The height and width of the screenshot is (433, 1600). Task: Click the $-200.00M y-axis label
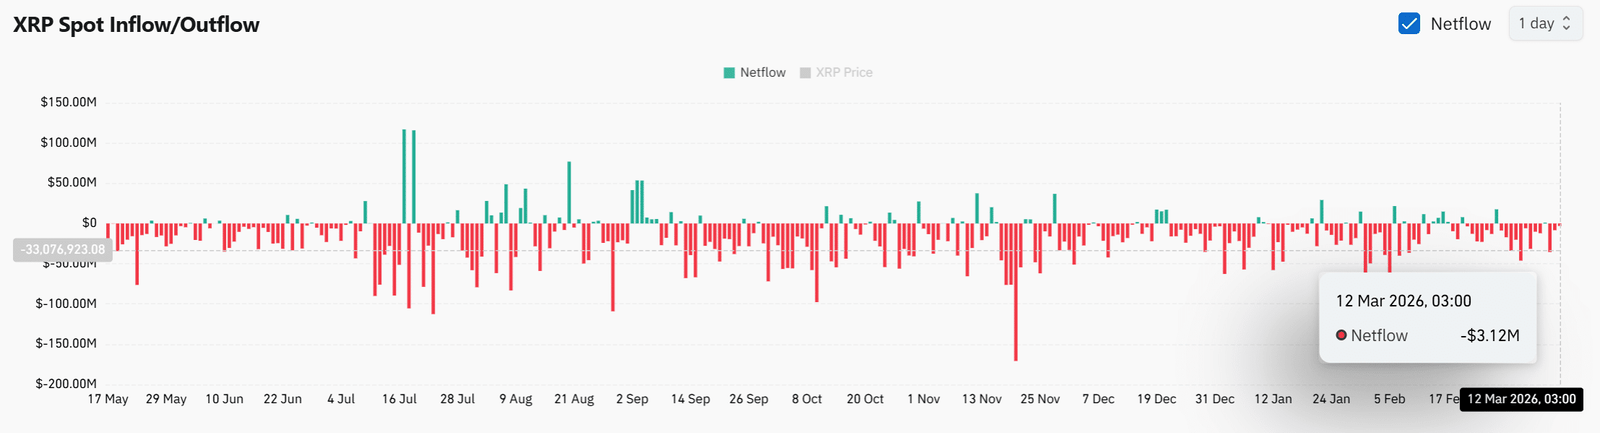click(66, 383)
